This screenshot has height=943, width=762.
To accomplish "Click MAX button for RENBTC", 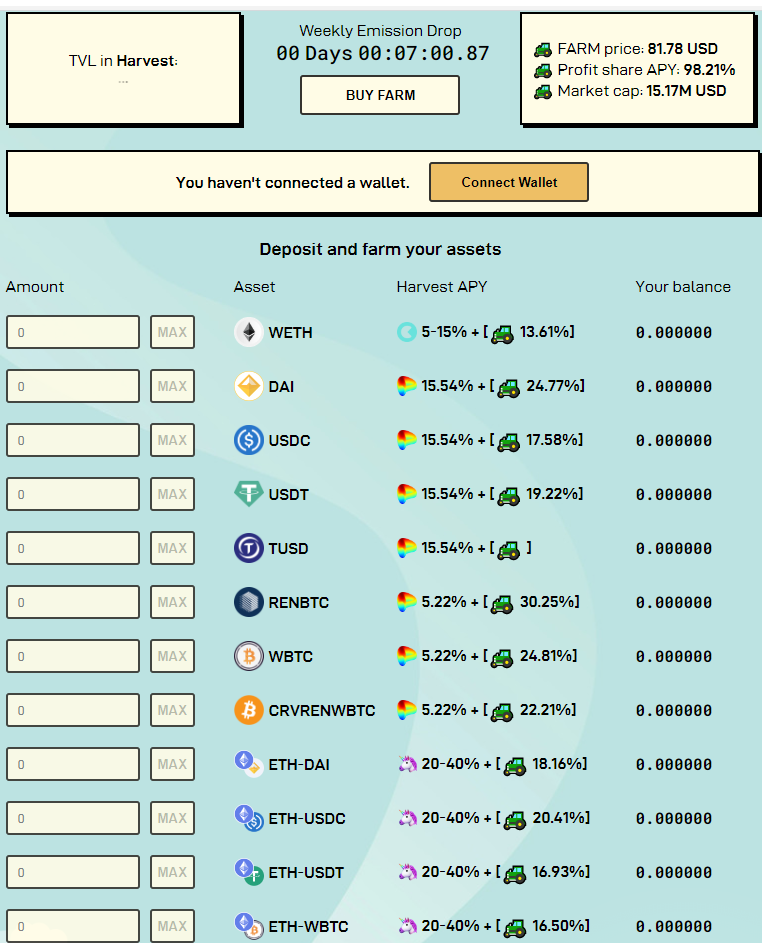I will pyautogui.click(x=173, y=602).
